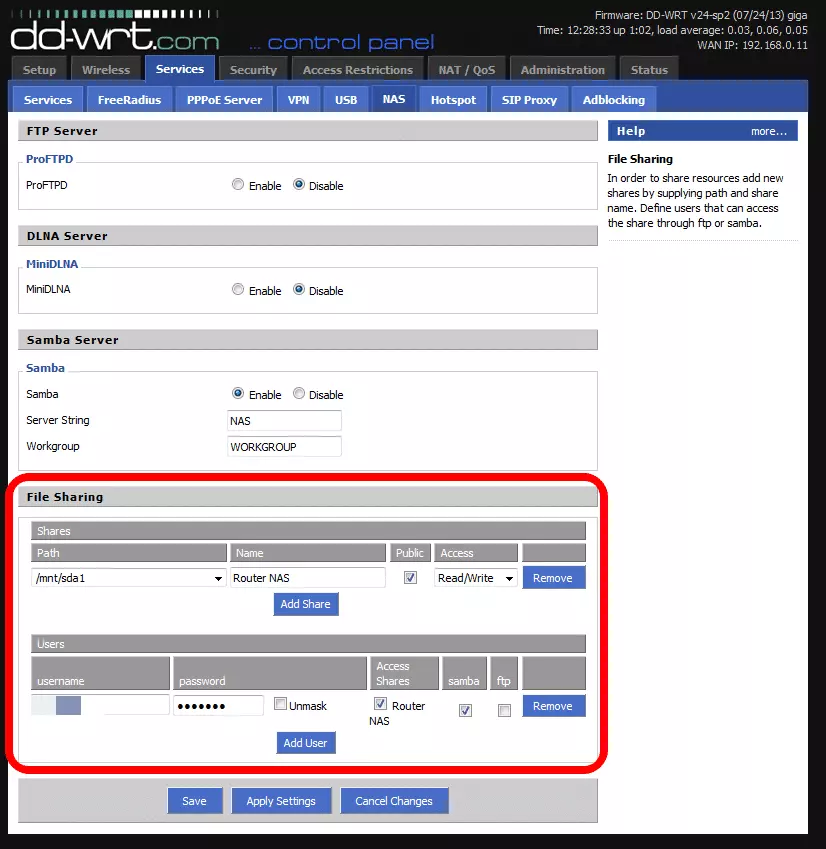Click the Help more... link
This screenshot has height=849, width=826.
pos(768,131)
